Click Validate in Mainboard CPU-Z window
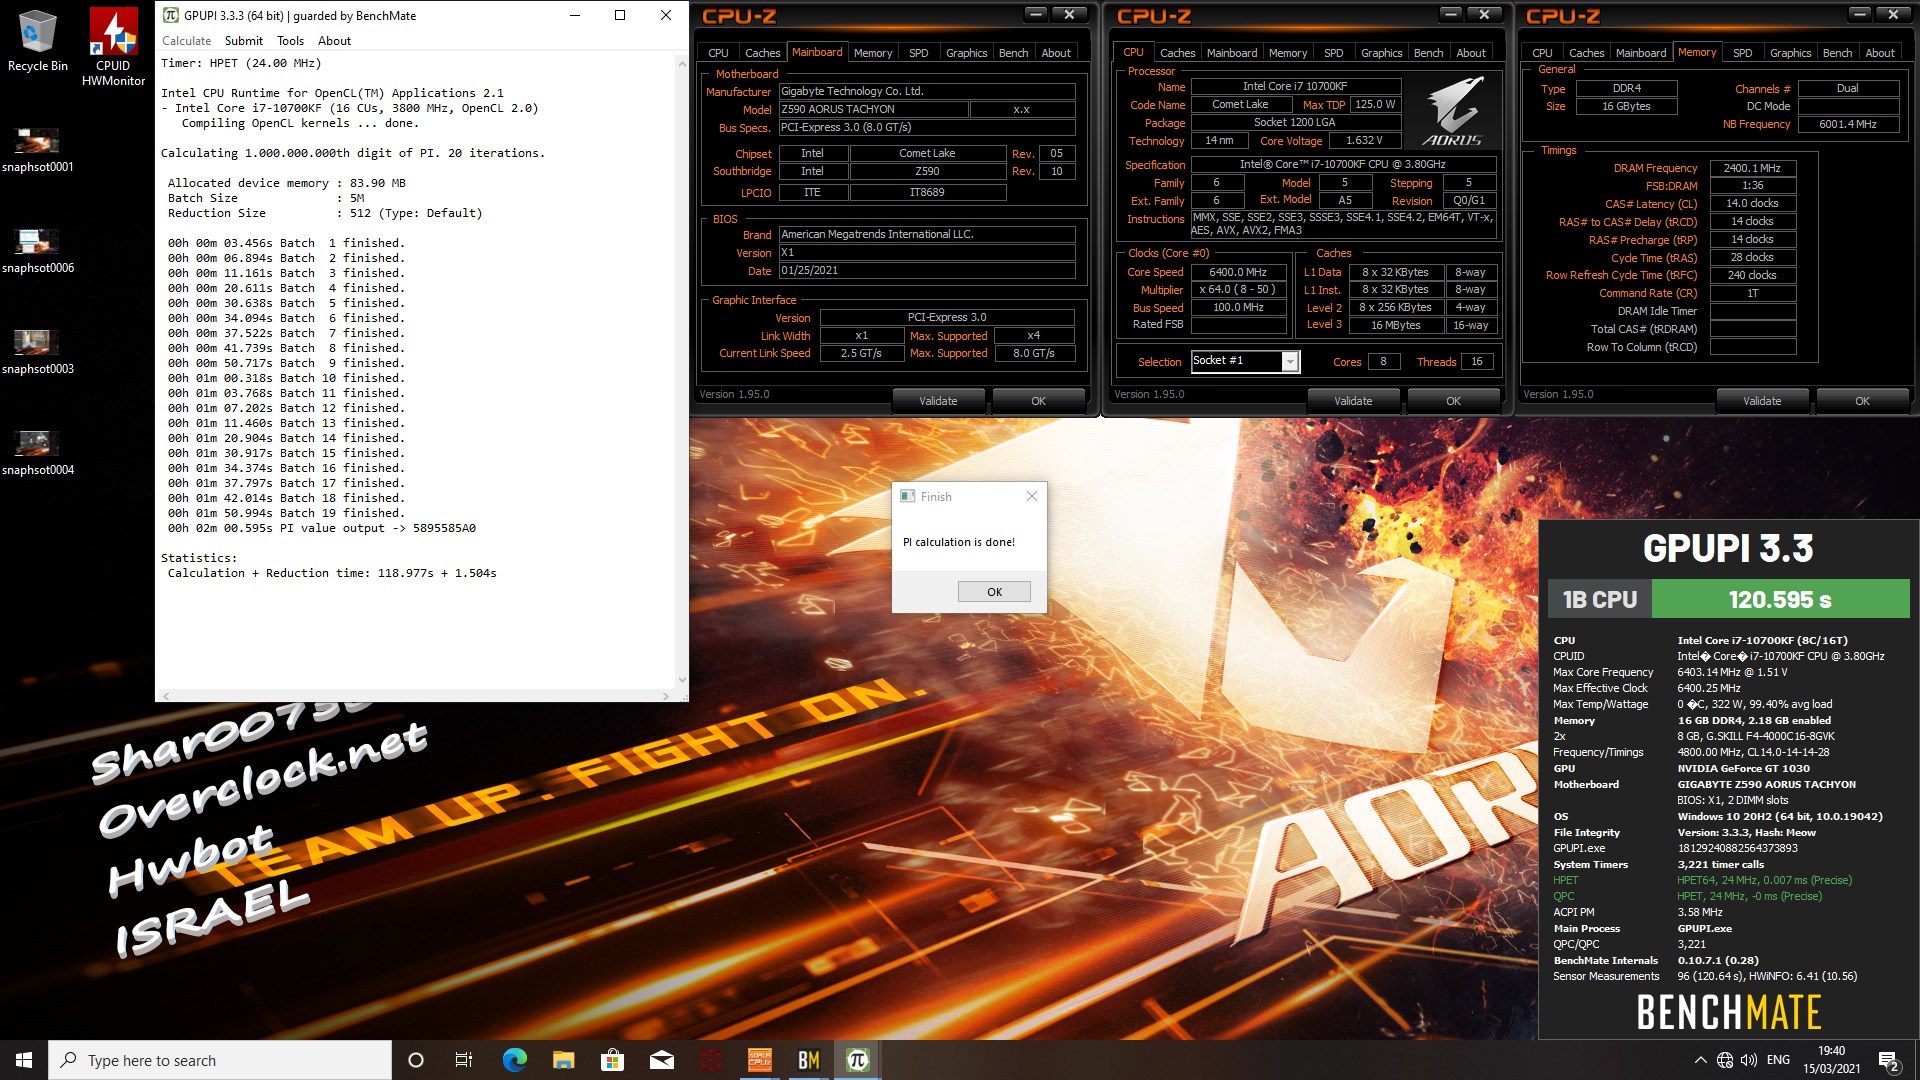 click(x=938, y=401)
